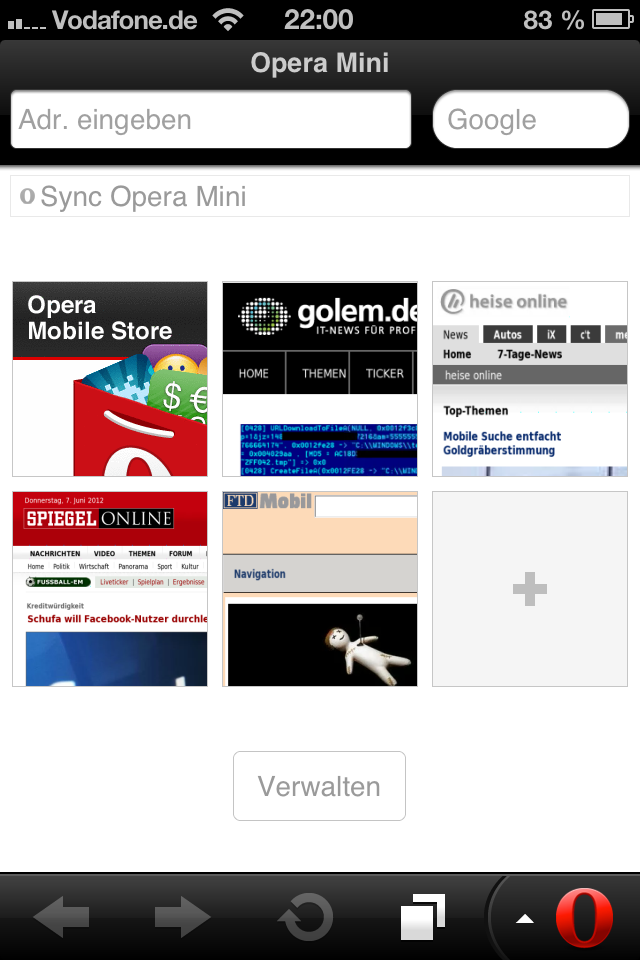Viewport: 640px width, 960px height.
Task: Tap the Vodafone.de carrier label
Action: [x=124, y=20]
